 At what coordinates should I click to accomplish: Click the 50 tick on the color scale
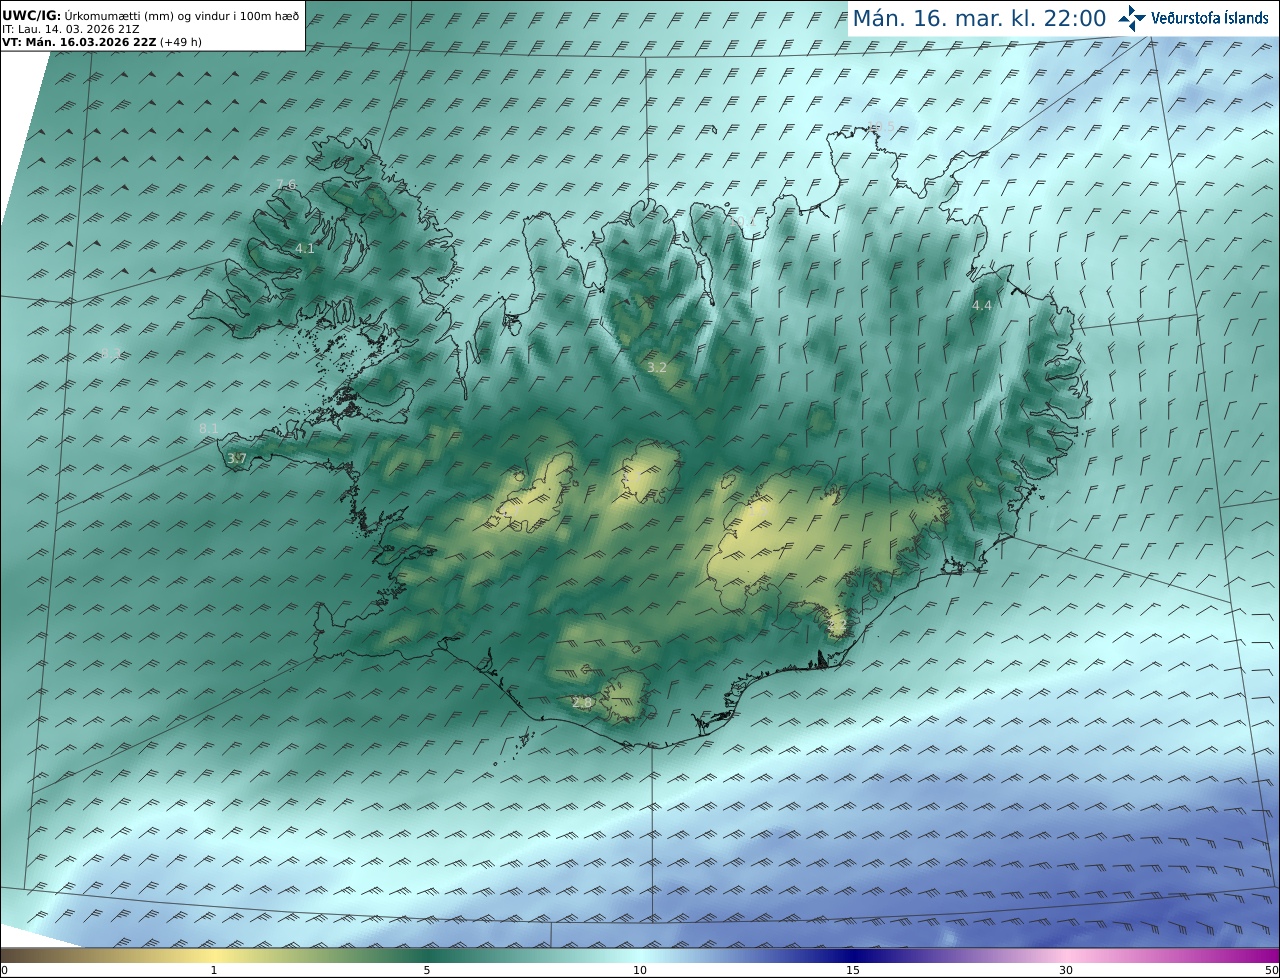(x=1271, y=970)
